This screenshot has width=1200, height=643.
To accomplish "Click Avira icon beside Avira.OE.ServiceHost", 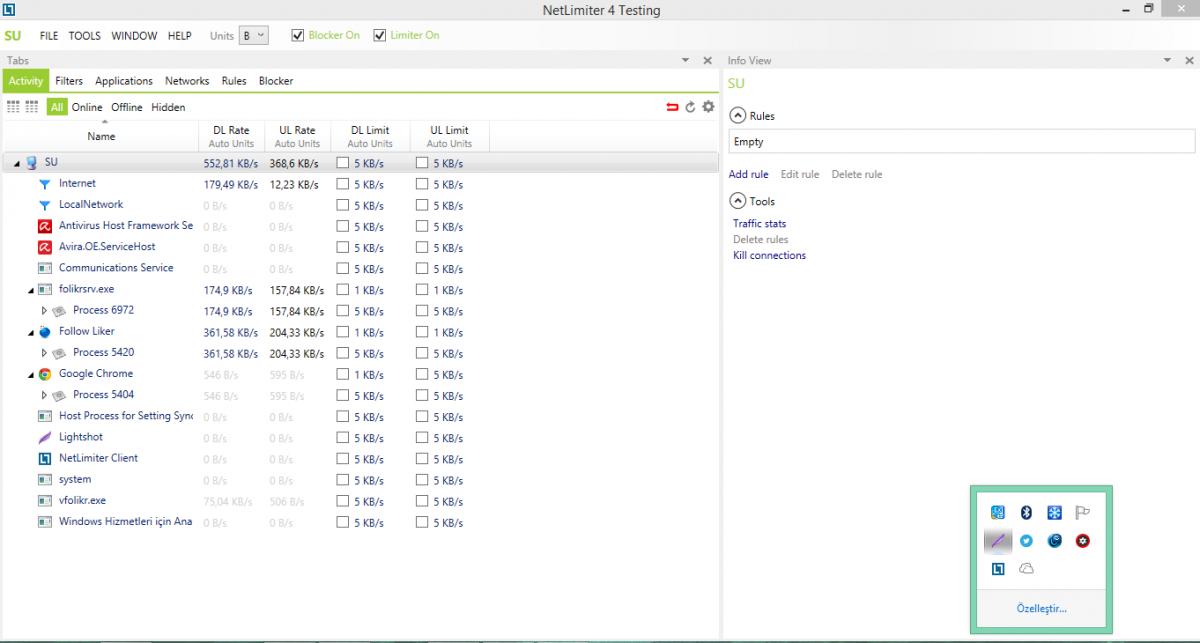I will pos(44,247).
